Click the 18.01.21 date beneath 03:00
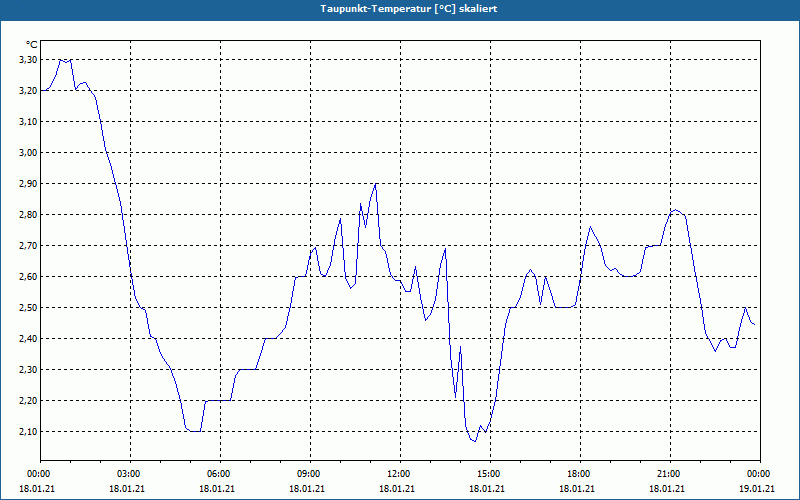800x500 pixels. (x=127, y=489)
